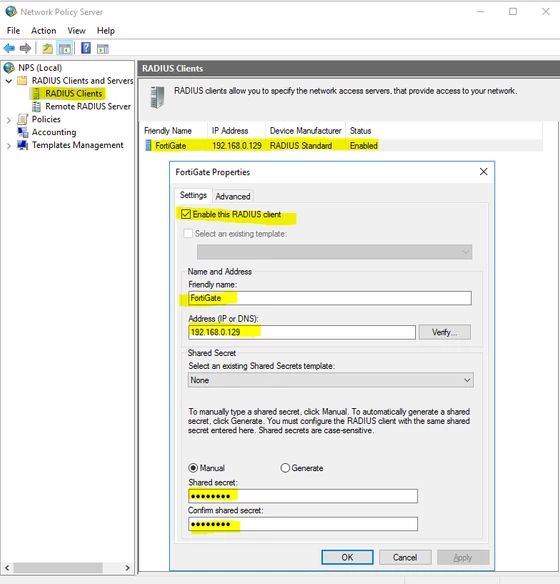560x584 pixels.
Task: Check Select an existing template box
Action: pos(188,234)
